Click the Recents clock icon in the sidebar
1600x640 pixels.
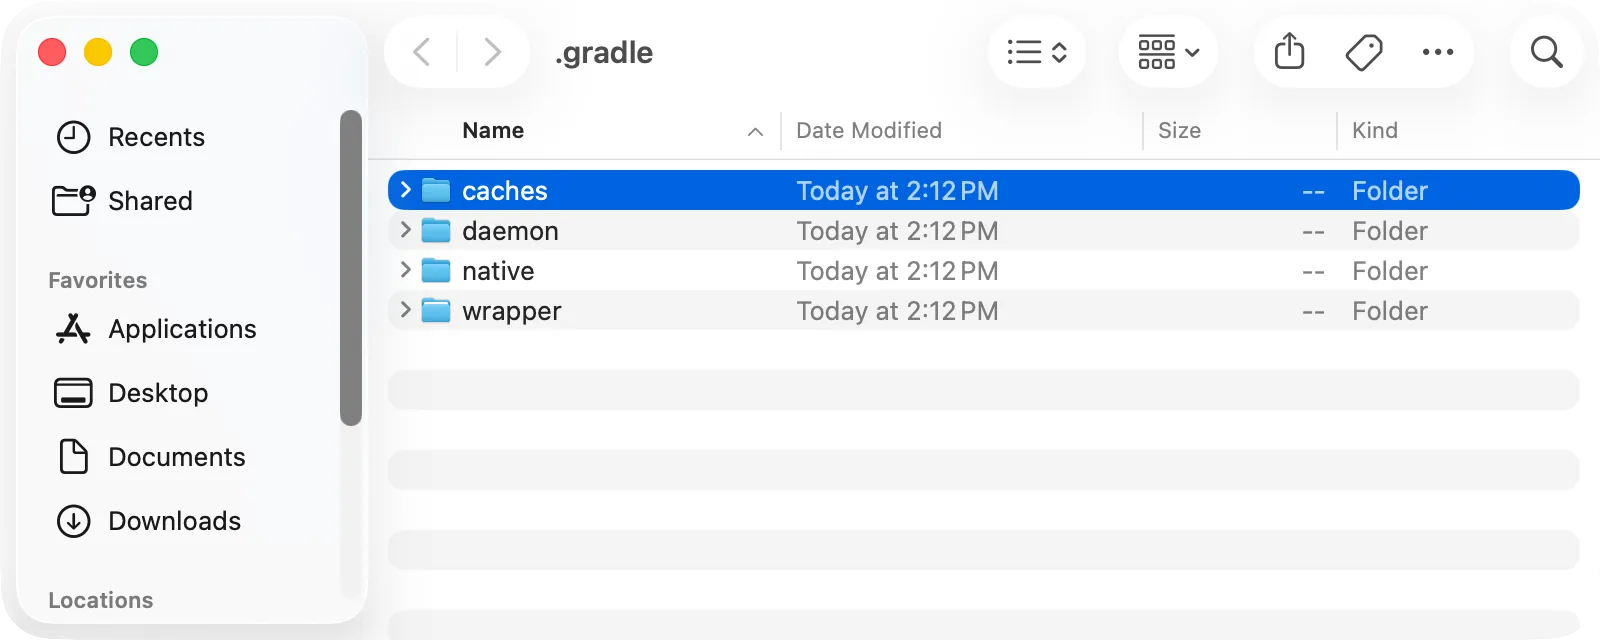point(73,137)
